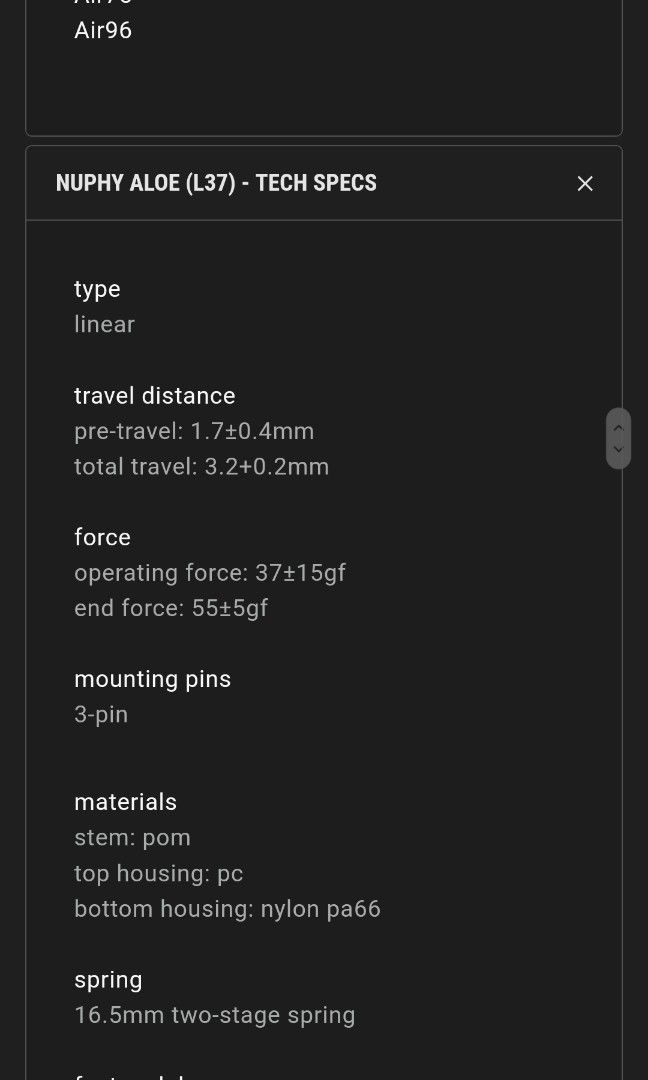Select the pre-travel 1.7±0.4mm line
The image size is (648, 1080).
pyautogui.click(x=194, y=431)
